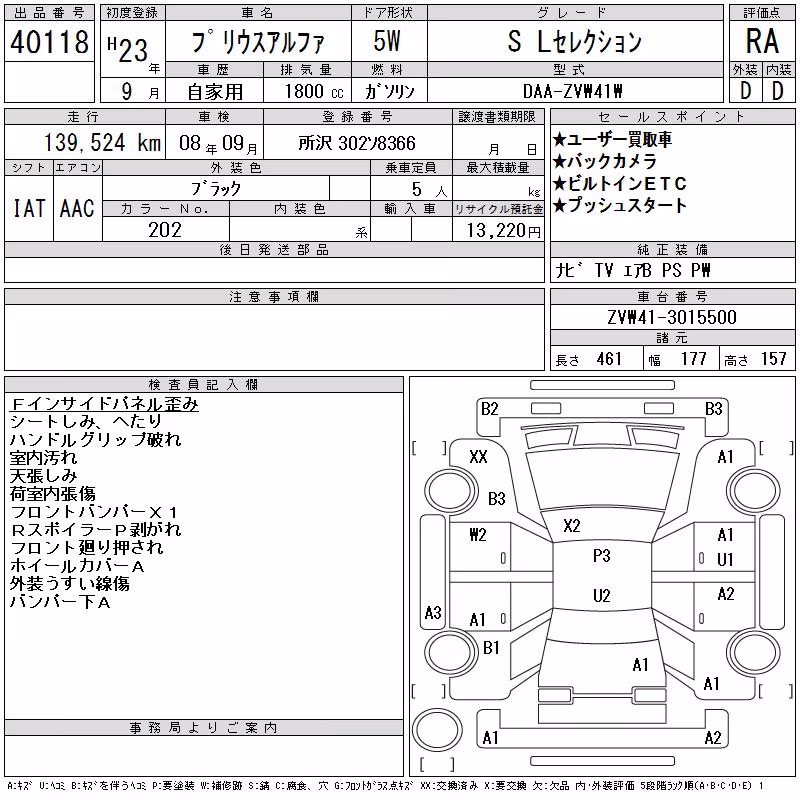The height and width of the screenshot is (800, 800).
Task: Click the B2 mark on the diagram
Action: tap(489, 409)
